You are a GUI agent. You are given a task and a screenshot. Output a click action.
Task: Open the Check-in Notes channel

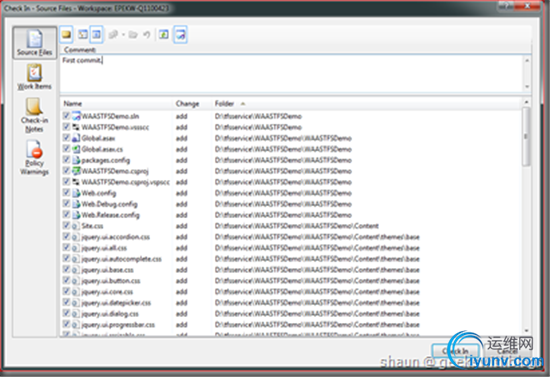(x=34, y=115)
